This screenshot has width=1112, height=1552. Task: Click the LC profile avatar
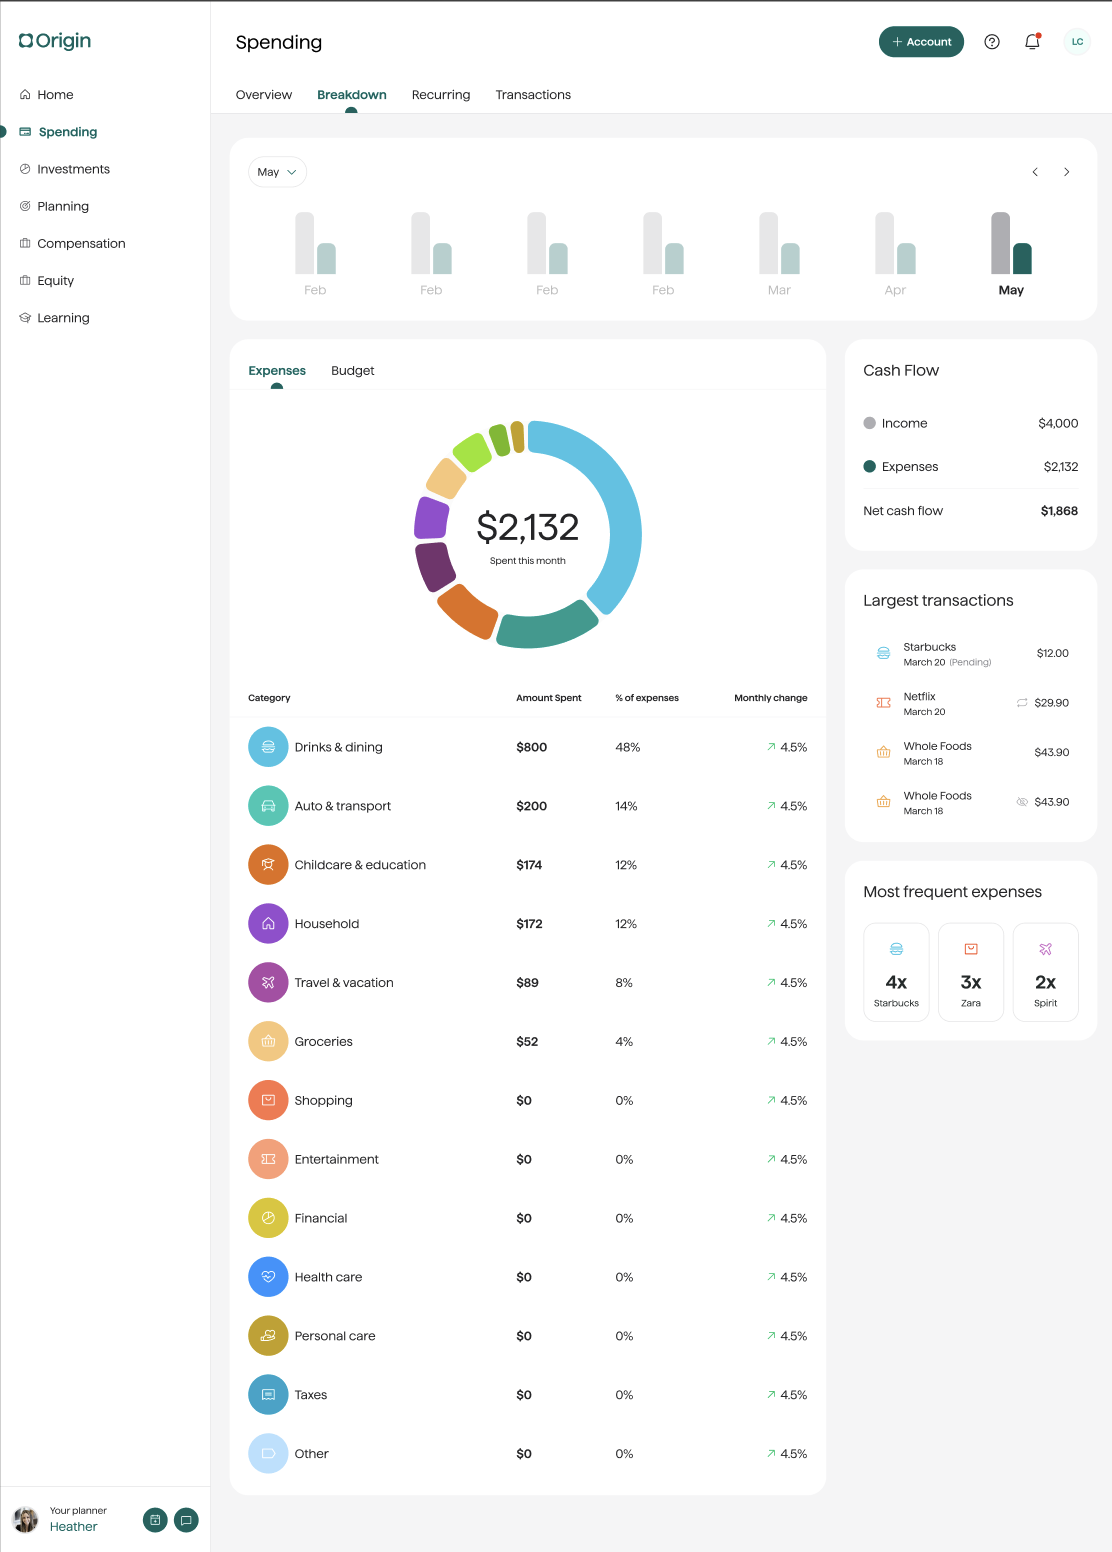tap(1077, 42)
